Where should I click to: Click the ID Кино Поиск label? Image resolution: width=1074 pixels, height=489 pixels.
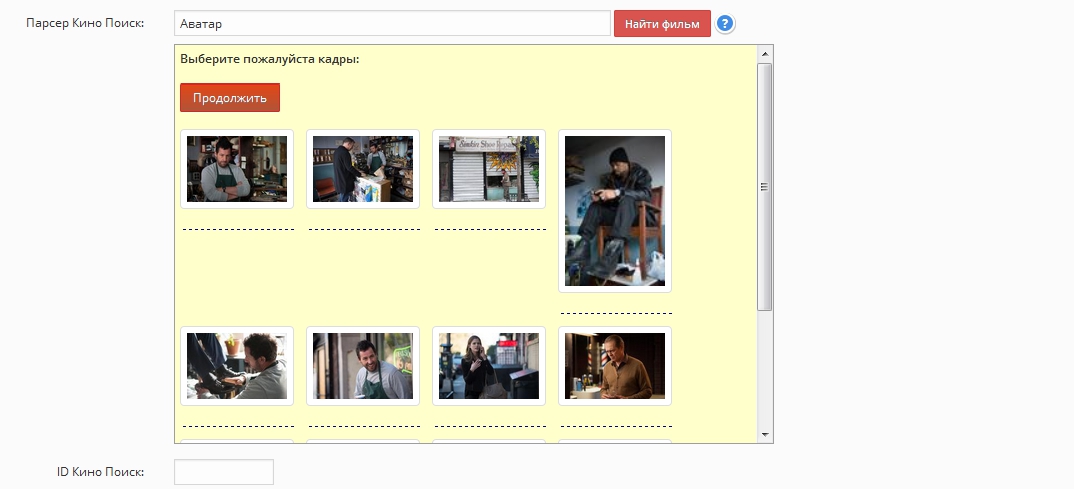pos(101,472)
